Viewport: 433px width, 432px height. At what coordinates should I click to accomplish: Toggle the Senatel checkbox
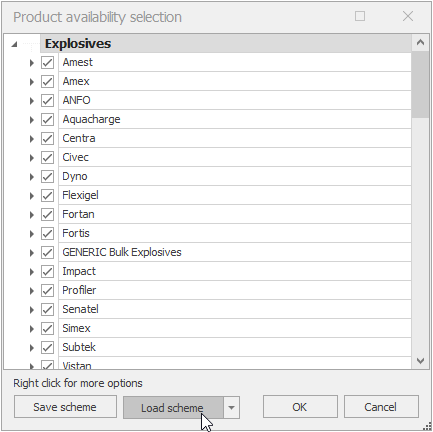[47, 309]
